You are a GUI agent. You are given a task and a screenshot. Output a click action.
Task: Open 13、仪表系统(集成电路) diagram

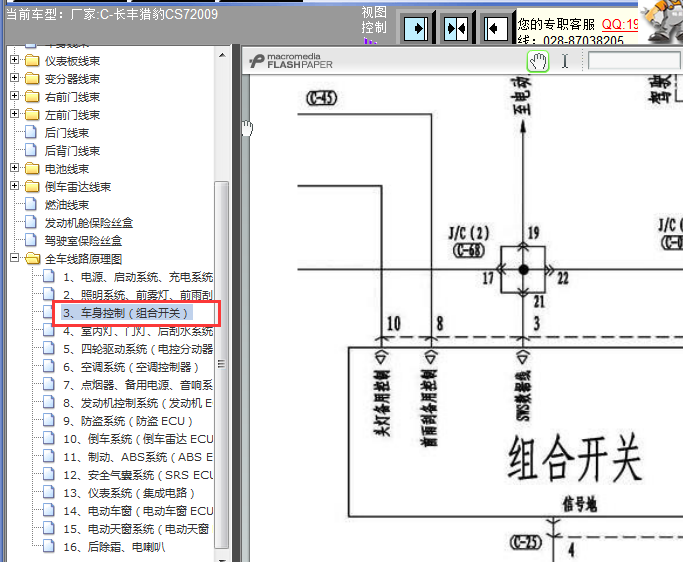coord(129,493)
